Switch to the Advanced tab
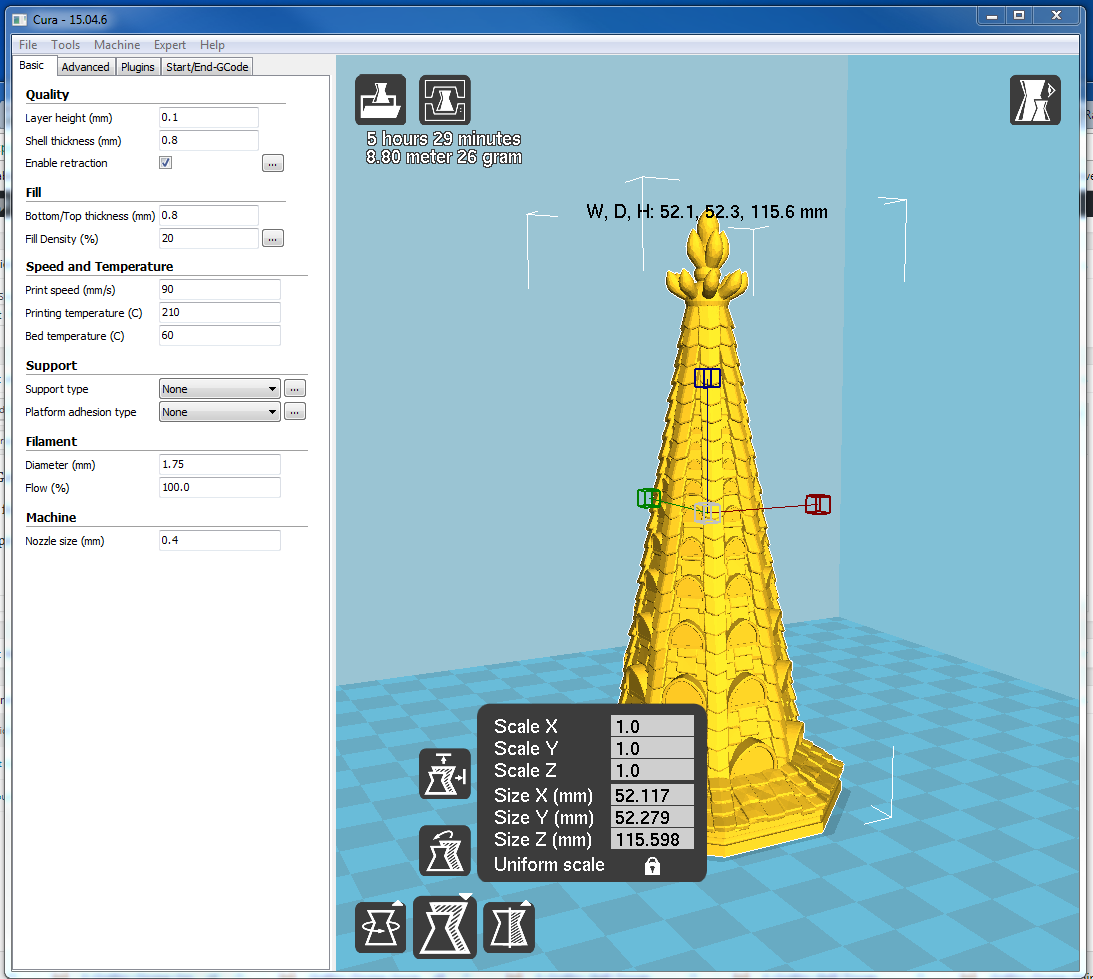This screenshot has width=1093, height=979. [85, 67]
